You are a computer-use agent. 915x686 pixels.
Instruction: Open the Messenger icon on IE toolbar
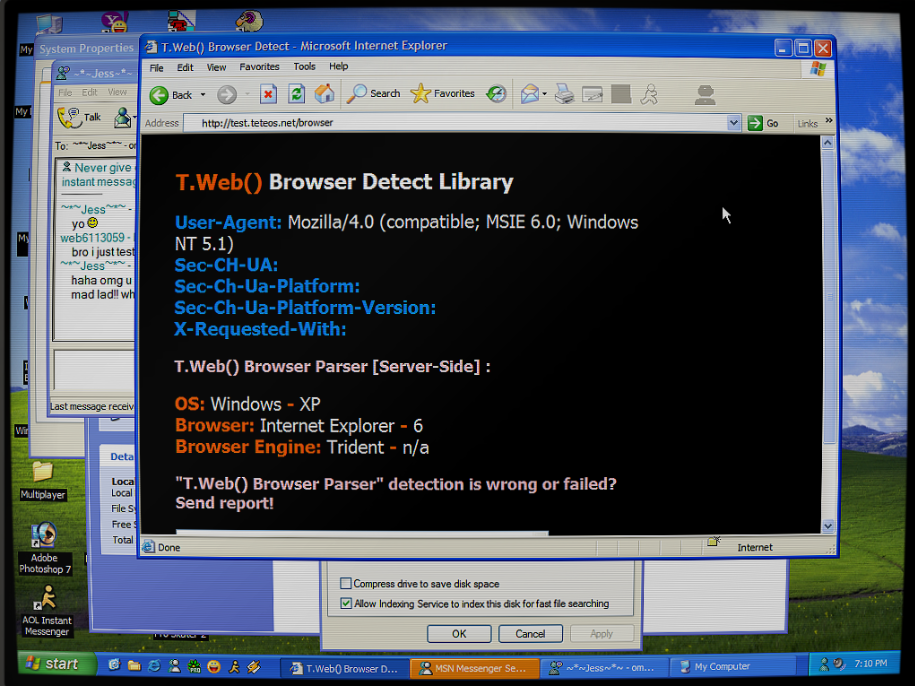click(705, 94)
